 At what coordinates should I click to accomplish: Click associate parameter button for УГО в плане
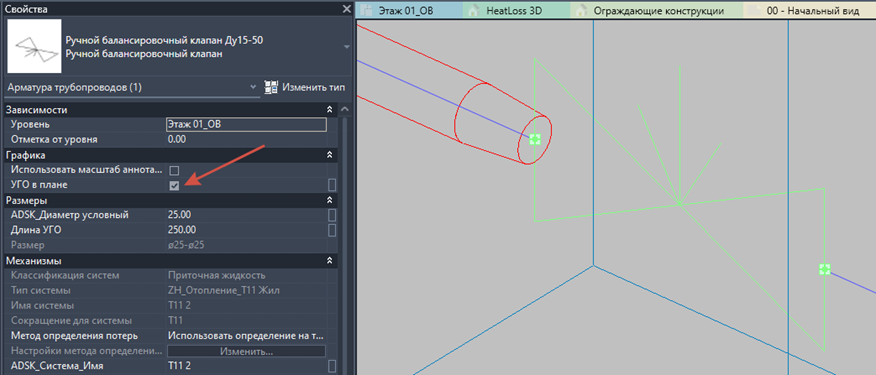click(332, 185)
